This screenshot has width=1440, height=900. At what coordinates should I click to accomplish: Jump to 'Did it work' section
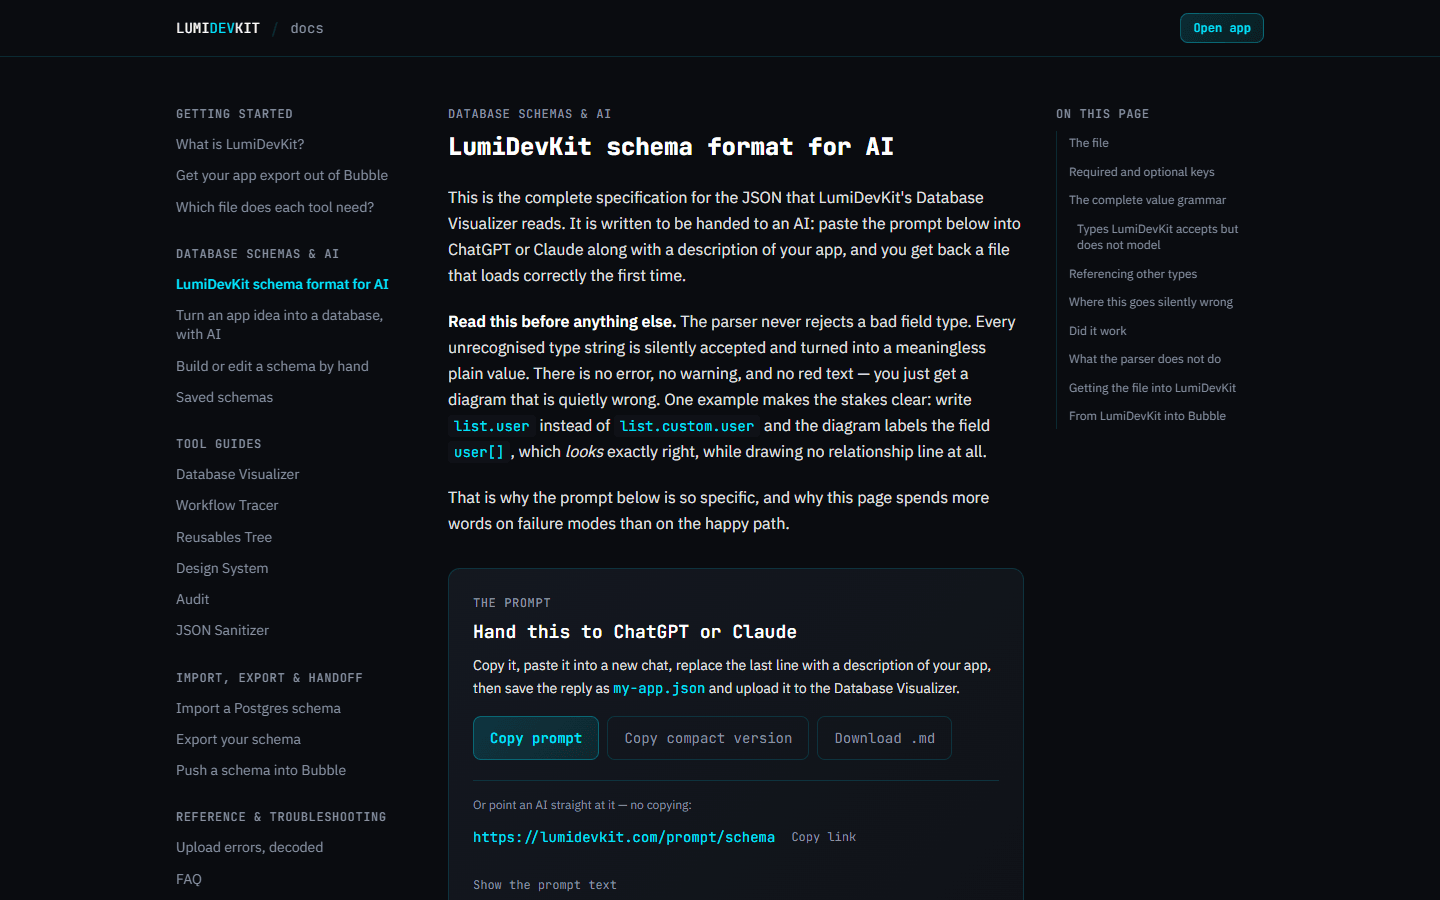click(x=1098, y=331)
